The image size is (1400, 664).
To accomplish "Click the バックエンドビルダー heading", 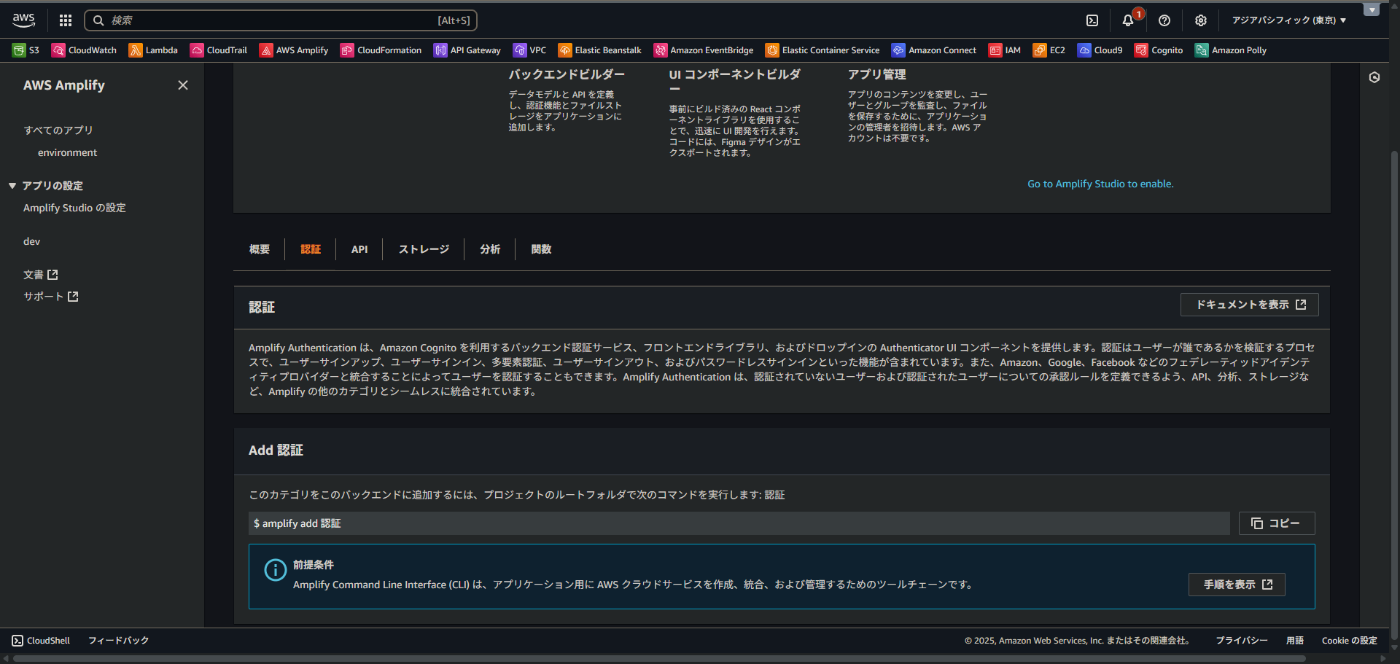I will point(567,74).
